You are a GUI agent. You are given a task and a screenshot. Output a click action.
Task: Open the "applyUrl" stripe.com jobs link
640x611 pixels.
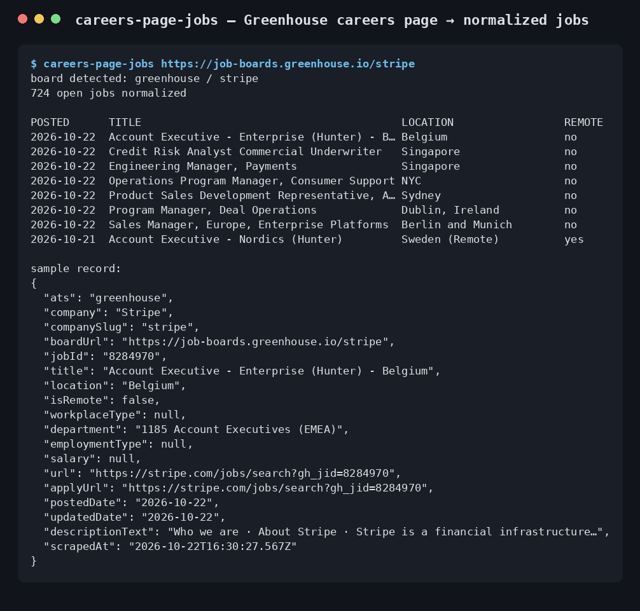coord(275,488)
